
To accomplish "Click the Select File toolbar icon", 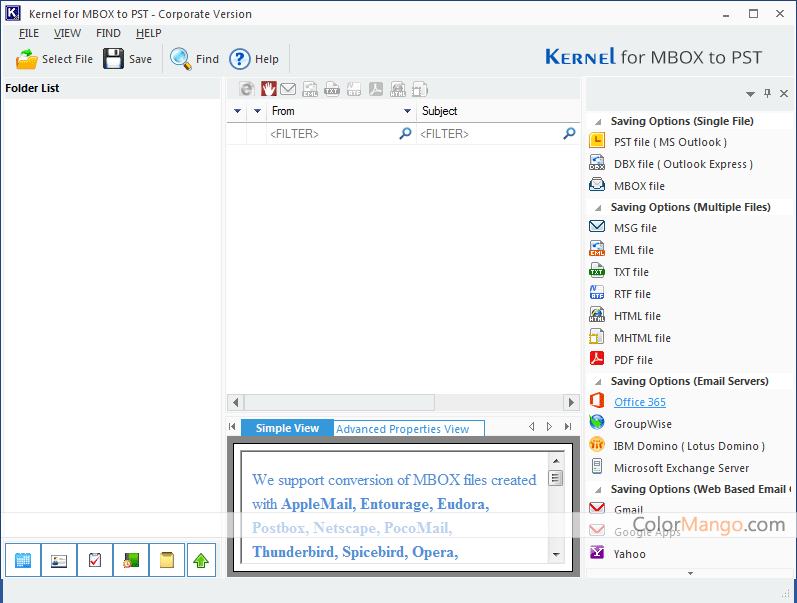I will tap(27, 59).
